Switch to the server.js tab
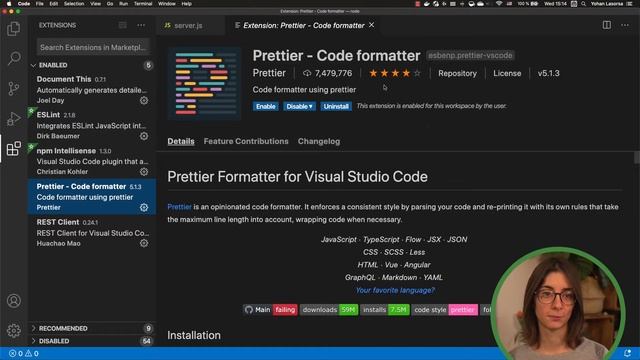Screen dimensions: 640x360 188,25
